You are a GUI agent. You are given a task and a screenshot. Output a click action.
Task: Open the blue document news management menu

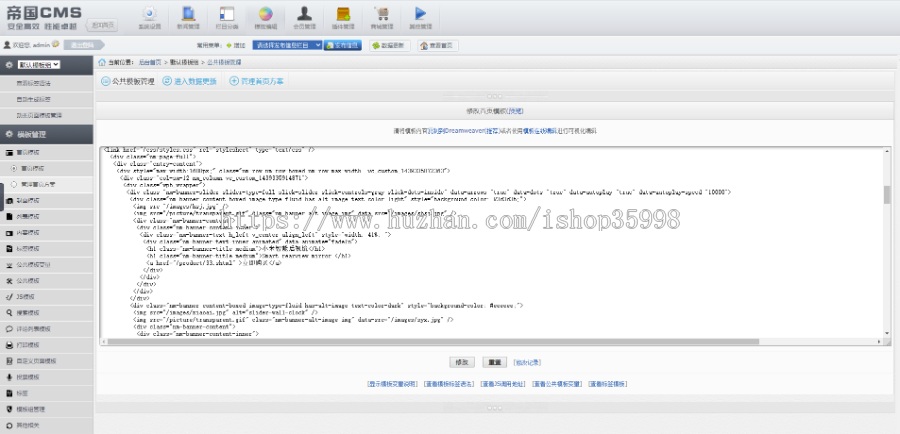click(x=188, y=18)
